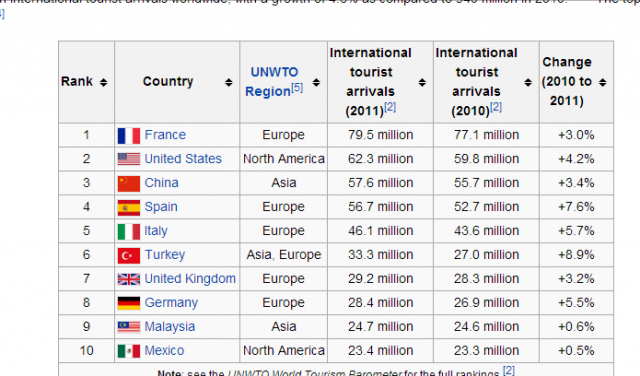This screenshot has width=640, height=376.
Task: Click the Germany flag icon
Action: [129, 303]
